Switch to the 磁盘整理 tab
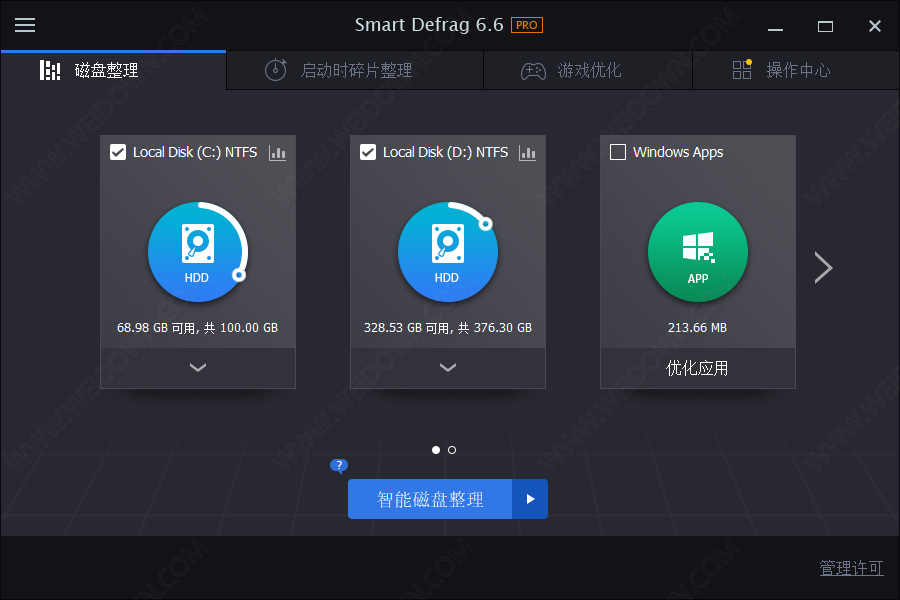The image size is (900, 600). 114,70
